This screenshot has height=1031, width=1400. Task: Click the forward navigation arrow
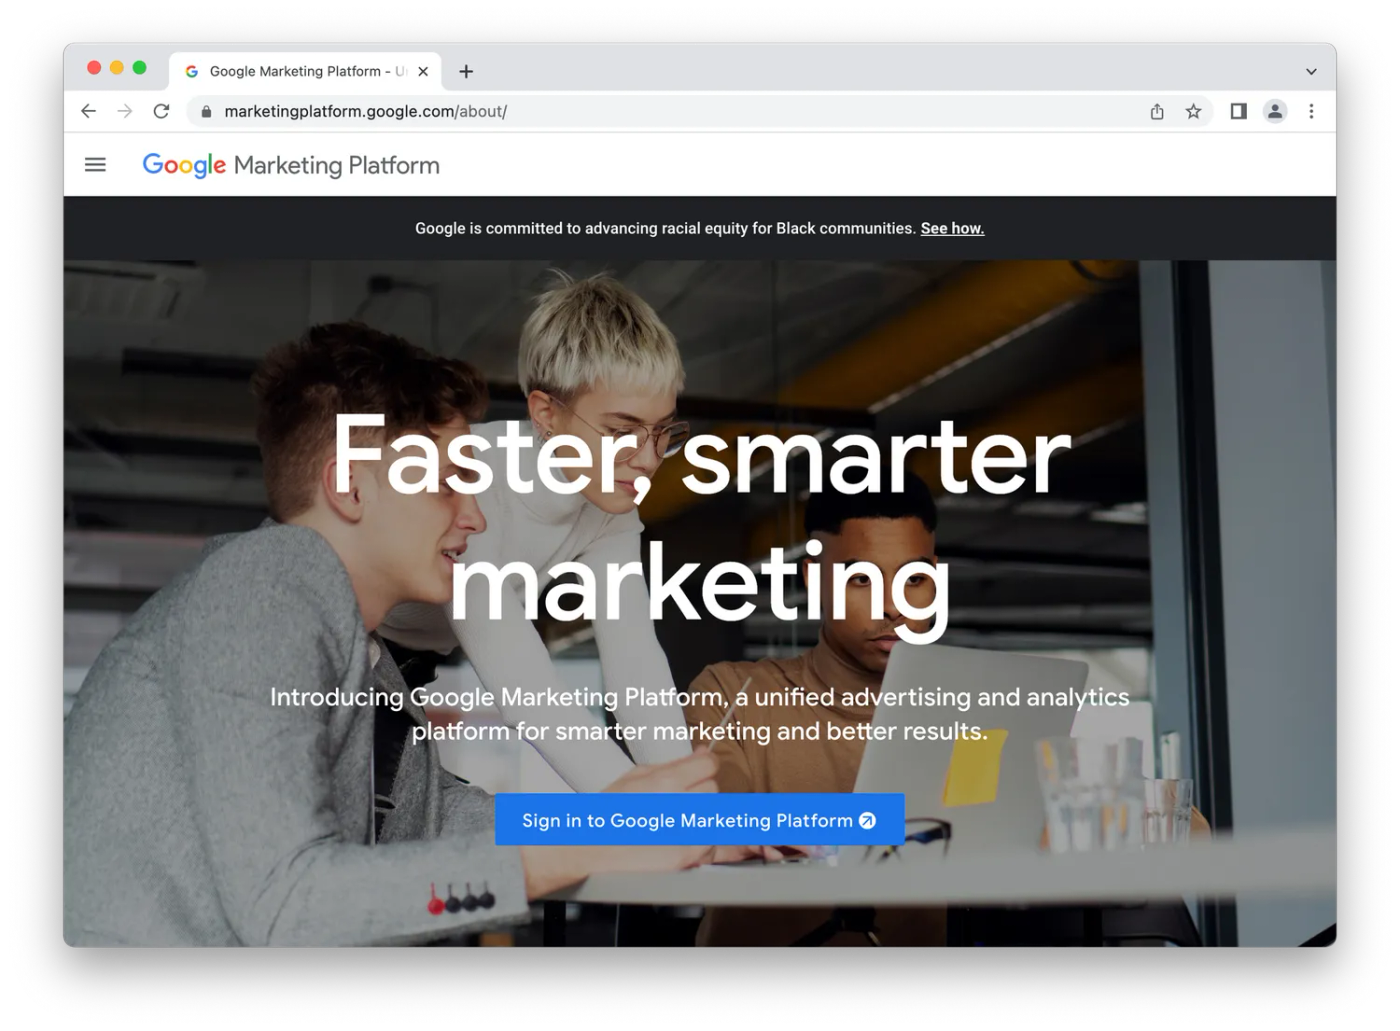125,111
